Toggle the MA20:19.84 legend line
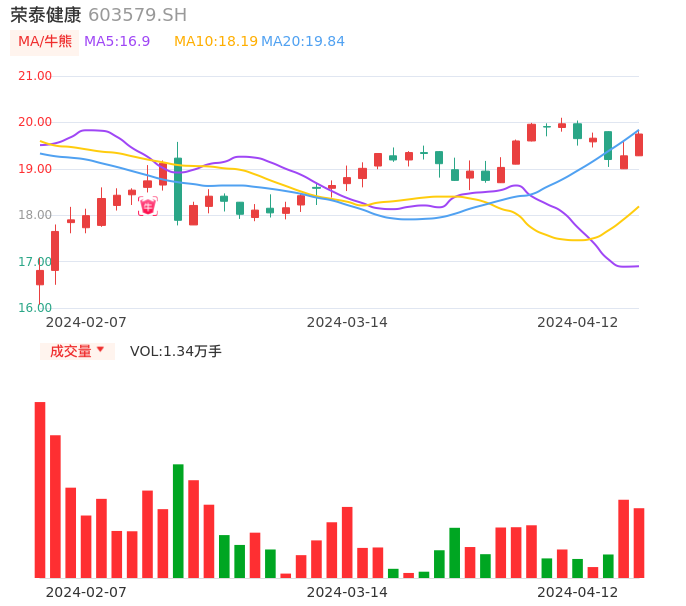 click(x=303, y=42)
